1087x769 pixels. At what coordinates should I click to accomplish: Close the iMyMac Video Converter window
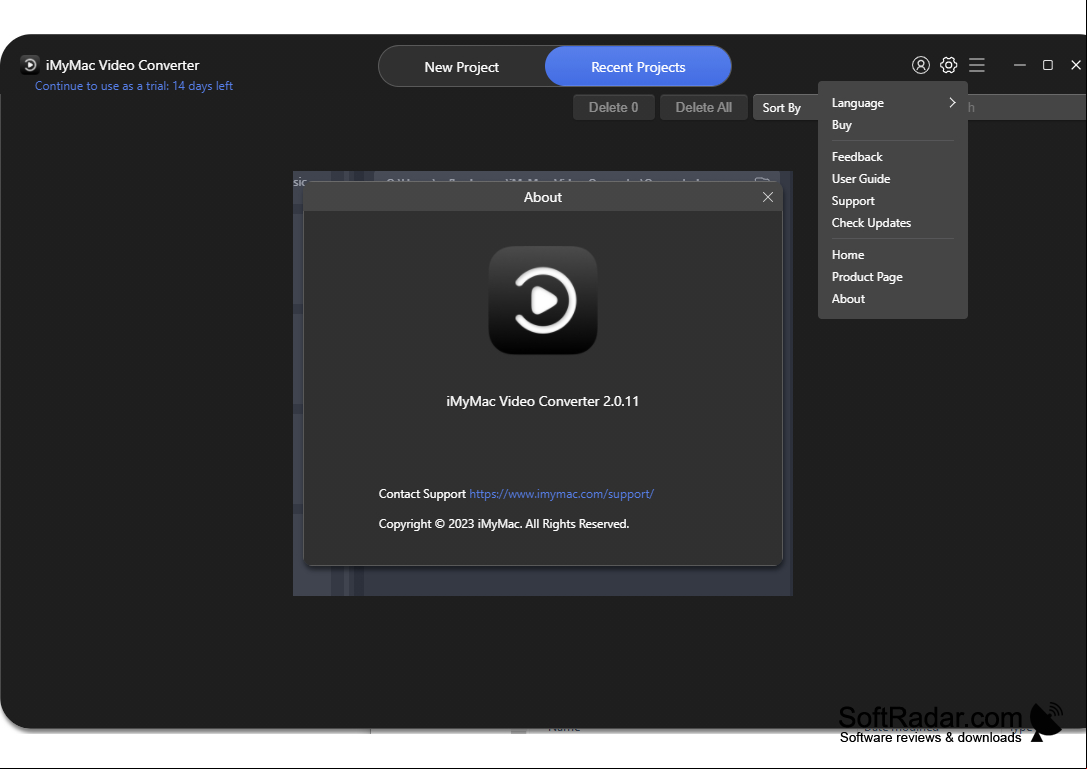(1076, 65)
